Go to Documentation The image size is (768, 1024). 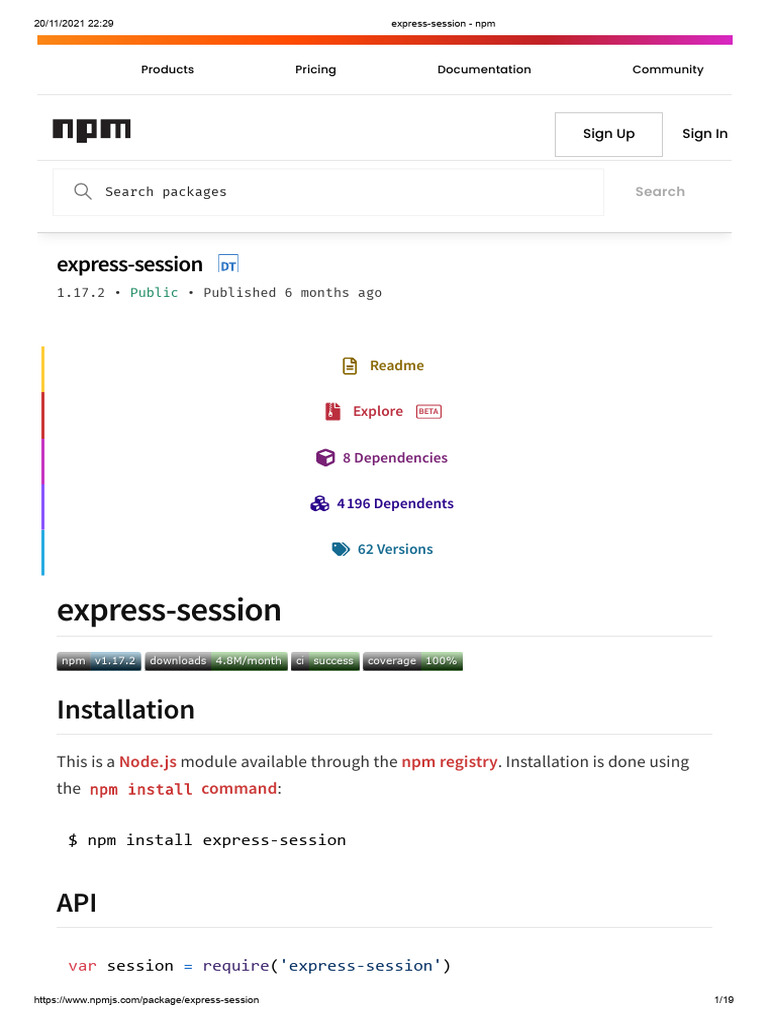[x=484, y=70]
